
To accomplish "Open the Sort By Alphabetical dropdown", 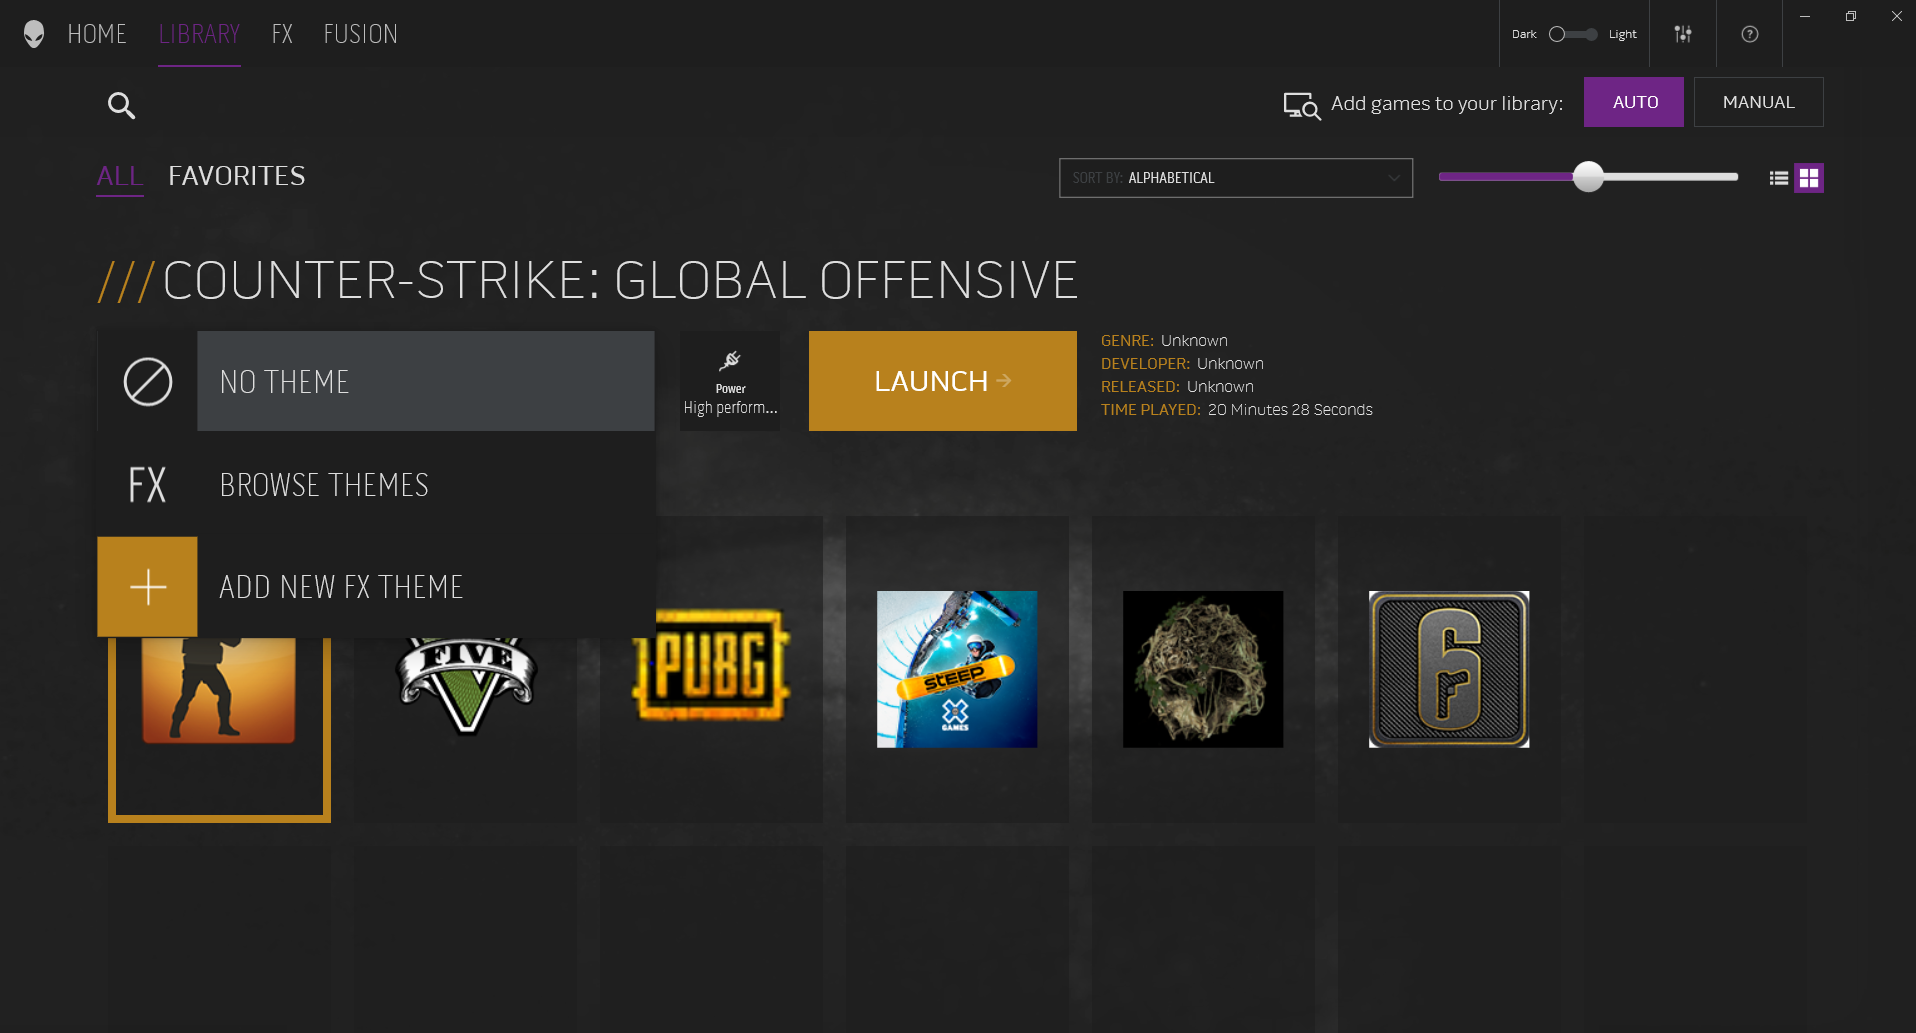I will (1235, 178).
